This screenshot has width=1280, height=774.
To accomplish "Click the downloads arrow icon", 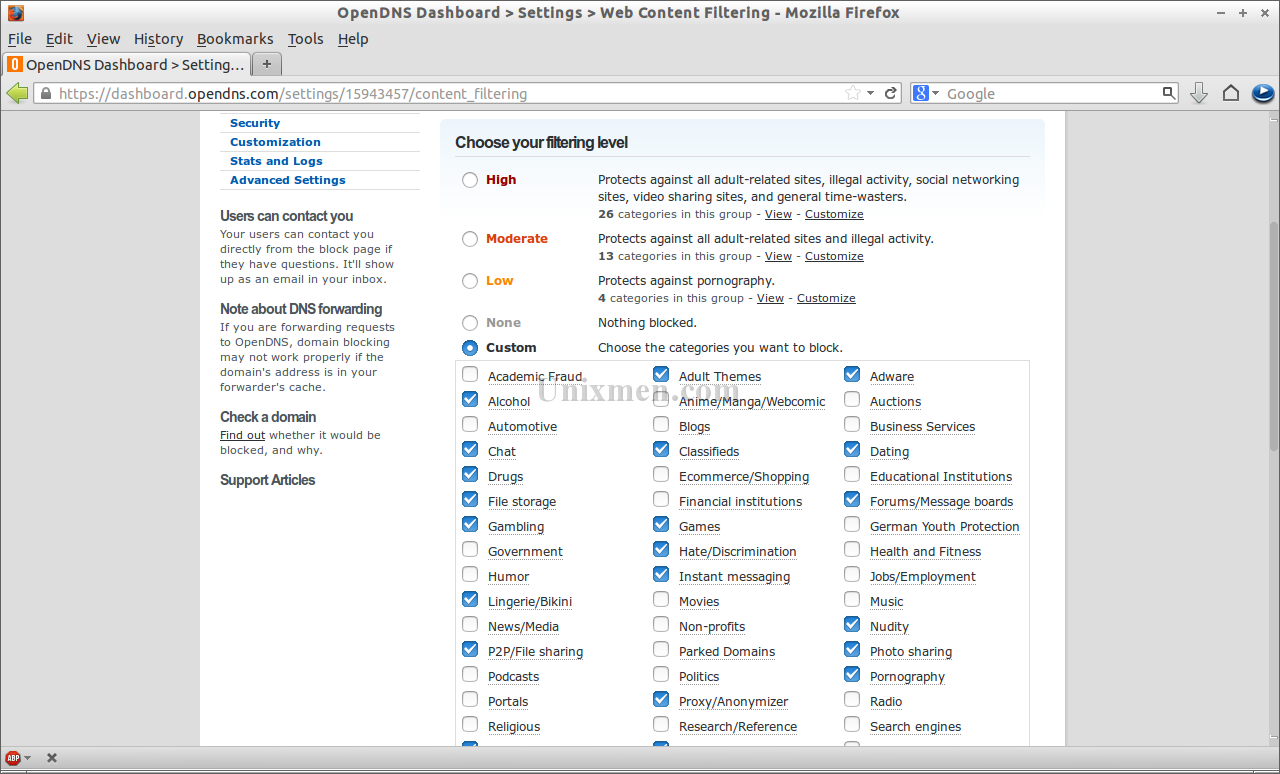I will (x=1199, y=93).
